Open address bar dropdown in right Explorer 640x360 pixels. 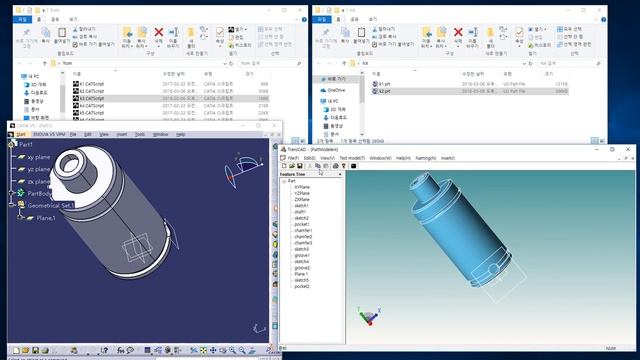coord(524,63)
